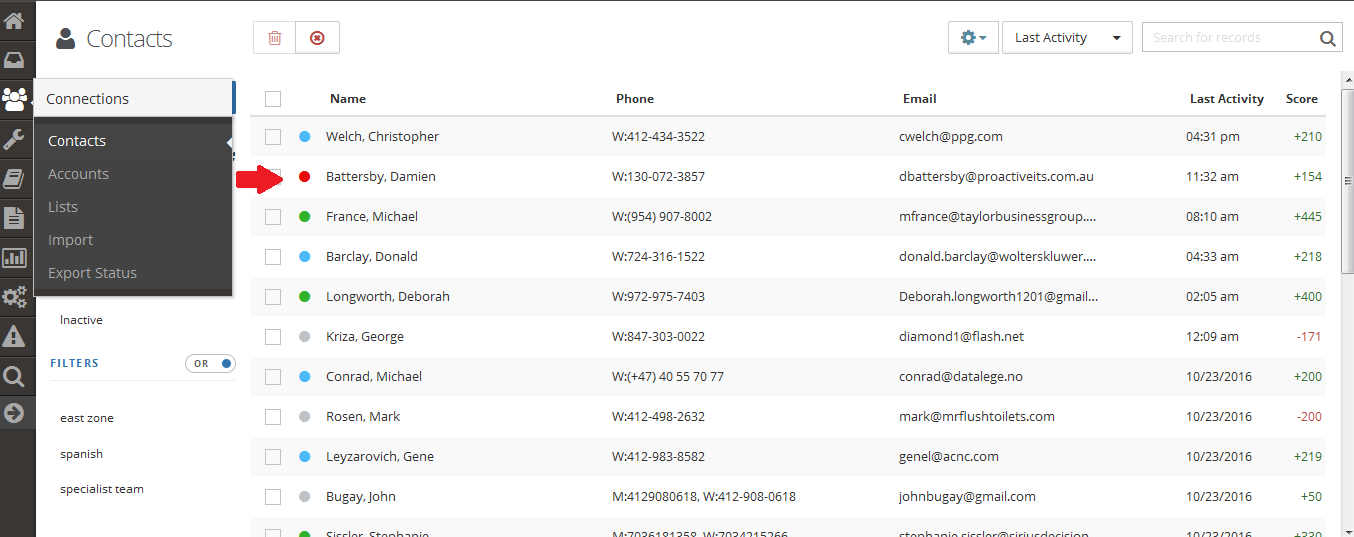
Task: Open the gears settings sidebar icon
Action: (x=14, y=297)
